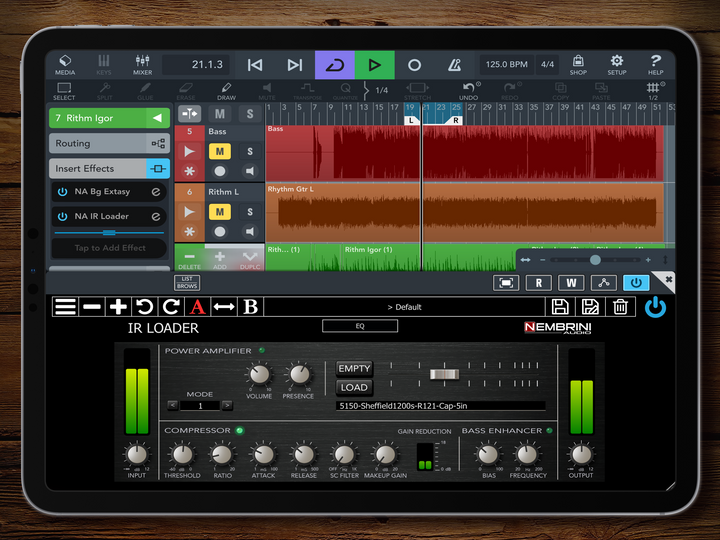Click the Undo arrow in toolbar
The width and height of the screenshot is (720, 540).
click(467, 91)
